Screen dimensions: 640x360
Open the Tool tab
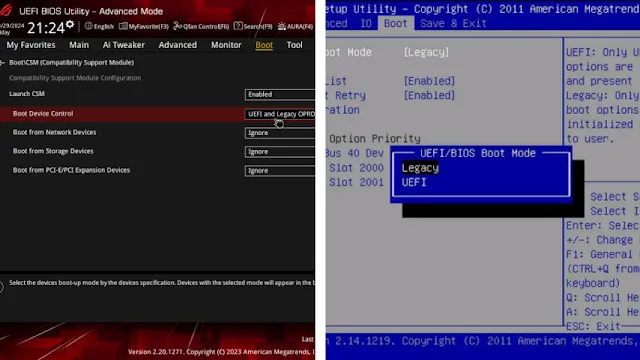pos(294,45)
